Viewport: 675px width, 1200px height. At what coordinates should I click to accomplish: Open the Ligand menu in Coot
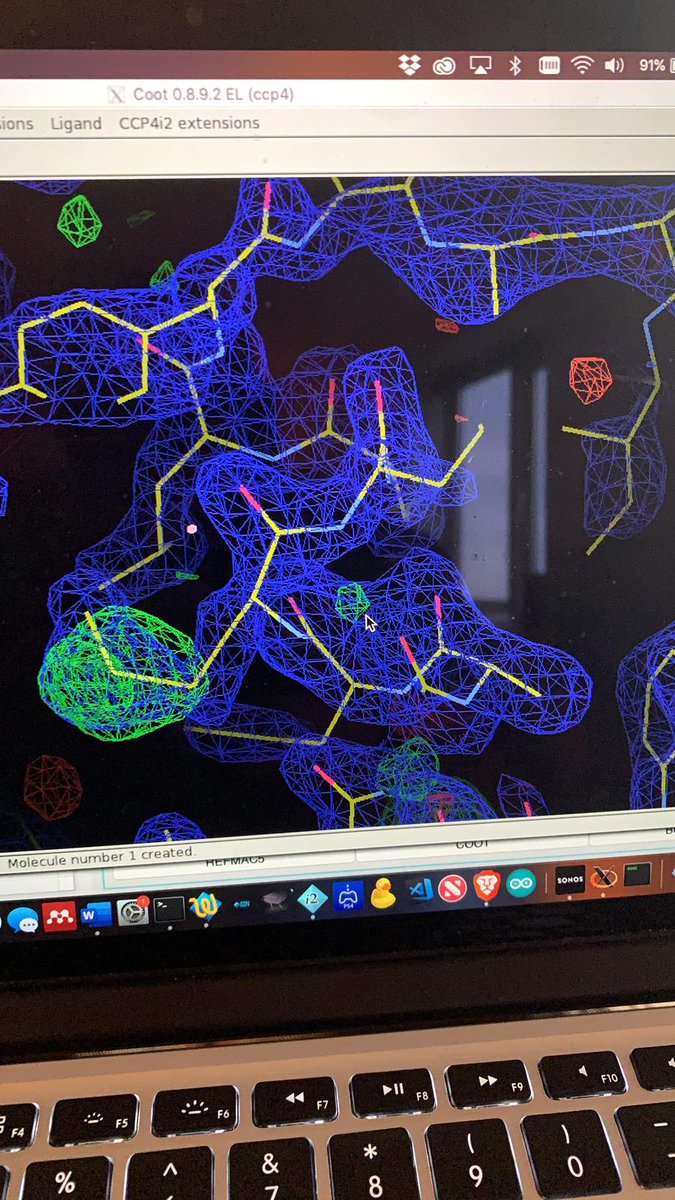75,124
